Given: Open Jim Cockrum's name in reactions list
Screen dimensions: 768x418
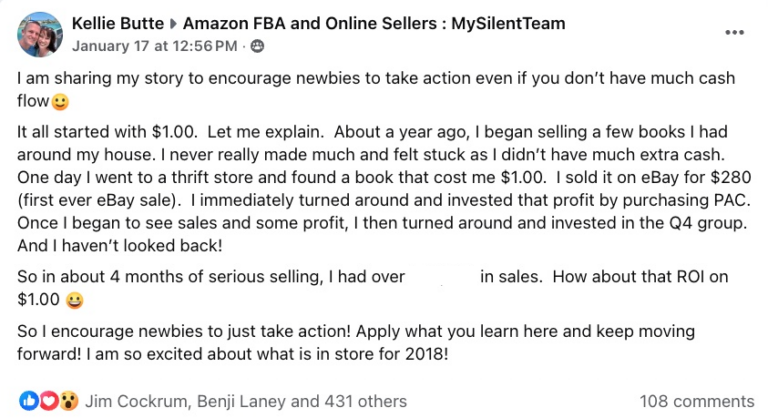Looking at the screenshot, I should tap(136, 401).
